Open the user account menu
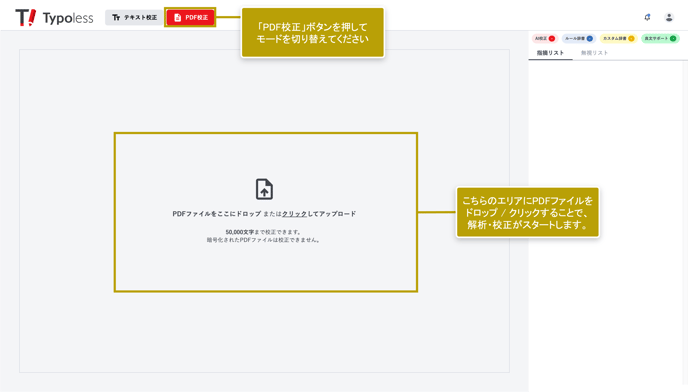688x392 pixels. pos(669,18)
